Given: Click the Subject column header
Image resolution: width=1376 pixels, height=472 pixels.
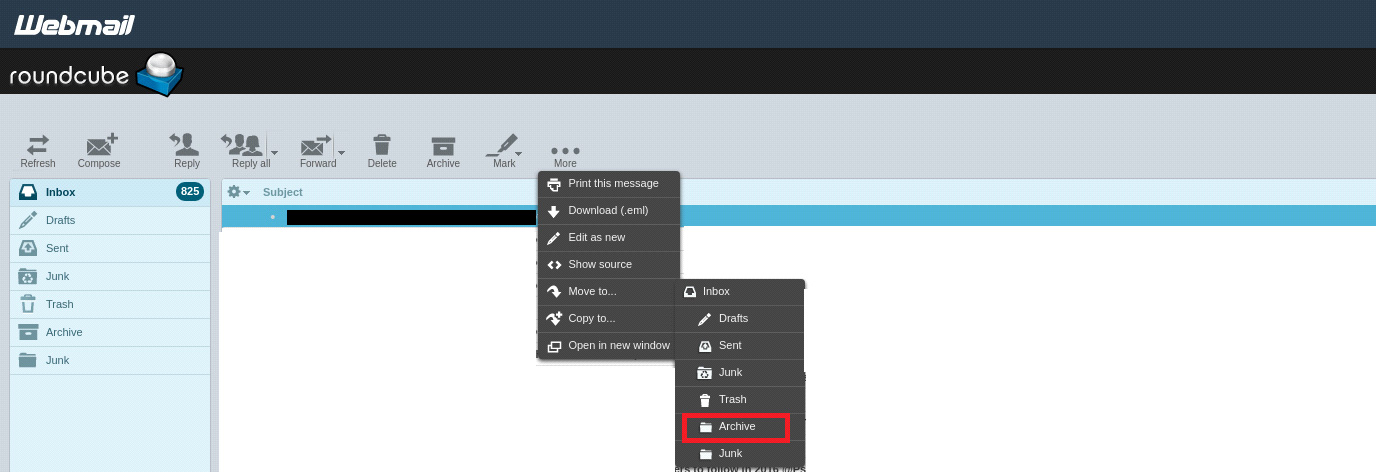Looking at the screenshot, I should click(283, 192).
